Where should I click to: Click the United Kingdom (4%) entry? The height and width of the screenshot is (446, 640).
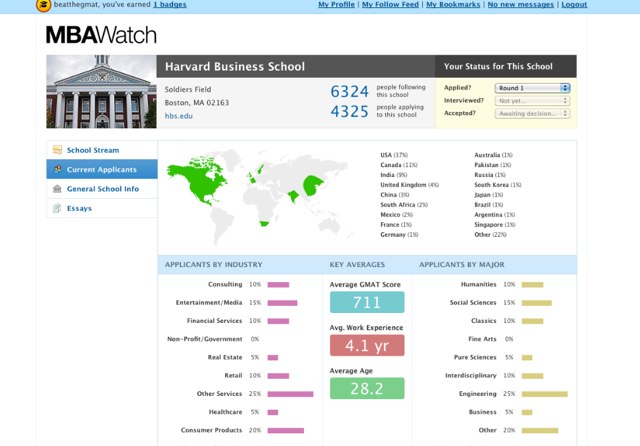(x=409, y=185)
